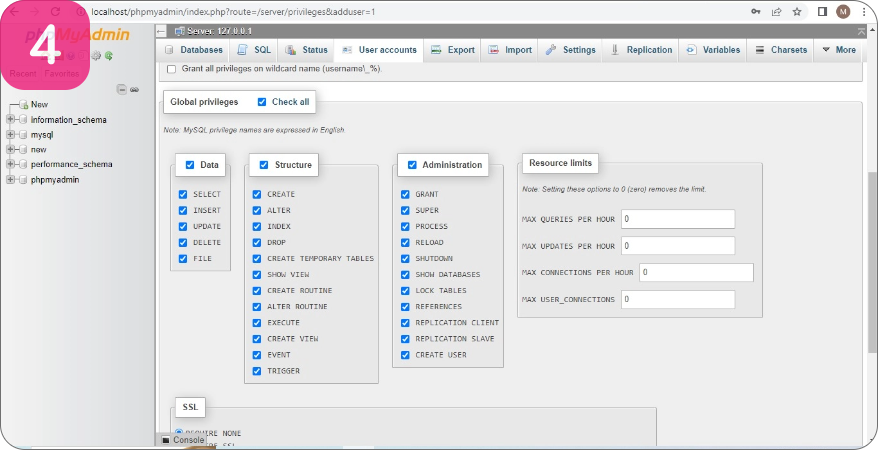
Task: Toggle the Structure group checkbox
Action: pos(264,165)
